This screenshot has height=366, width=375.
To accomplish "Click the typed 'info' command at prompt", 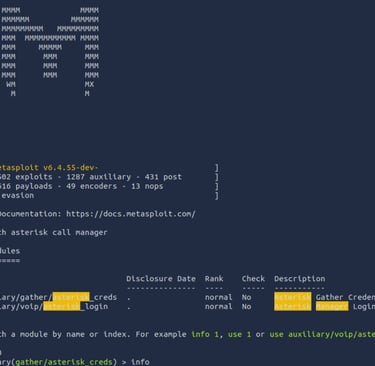I will (140, 362).
